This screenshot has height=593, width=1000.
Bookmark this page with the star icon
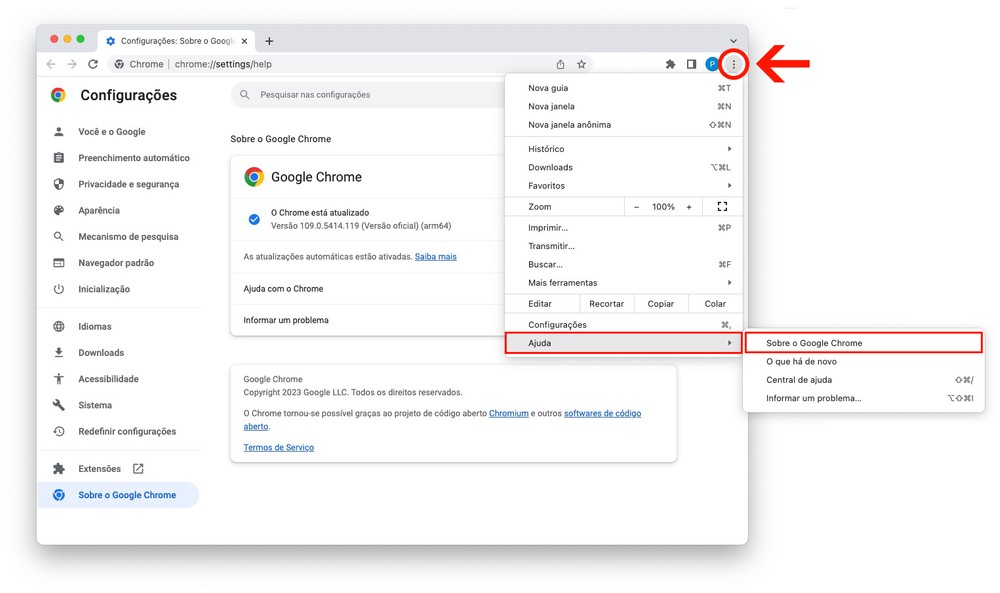coord(581,64)
